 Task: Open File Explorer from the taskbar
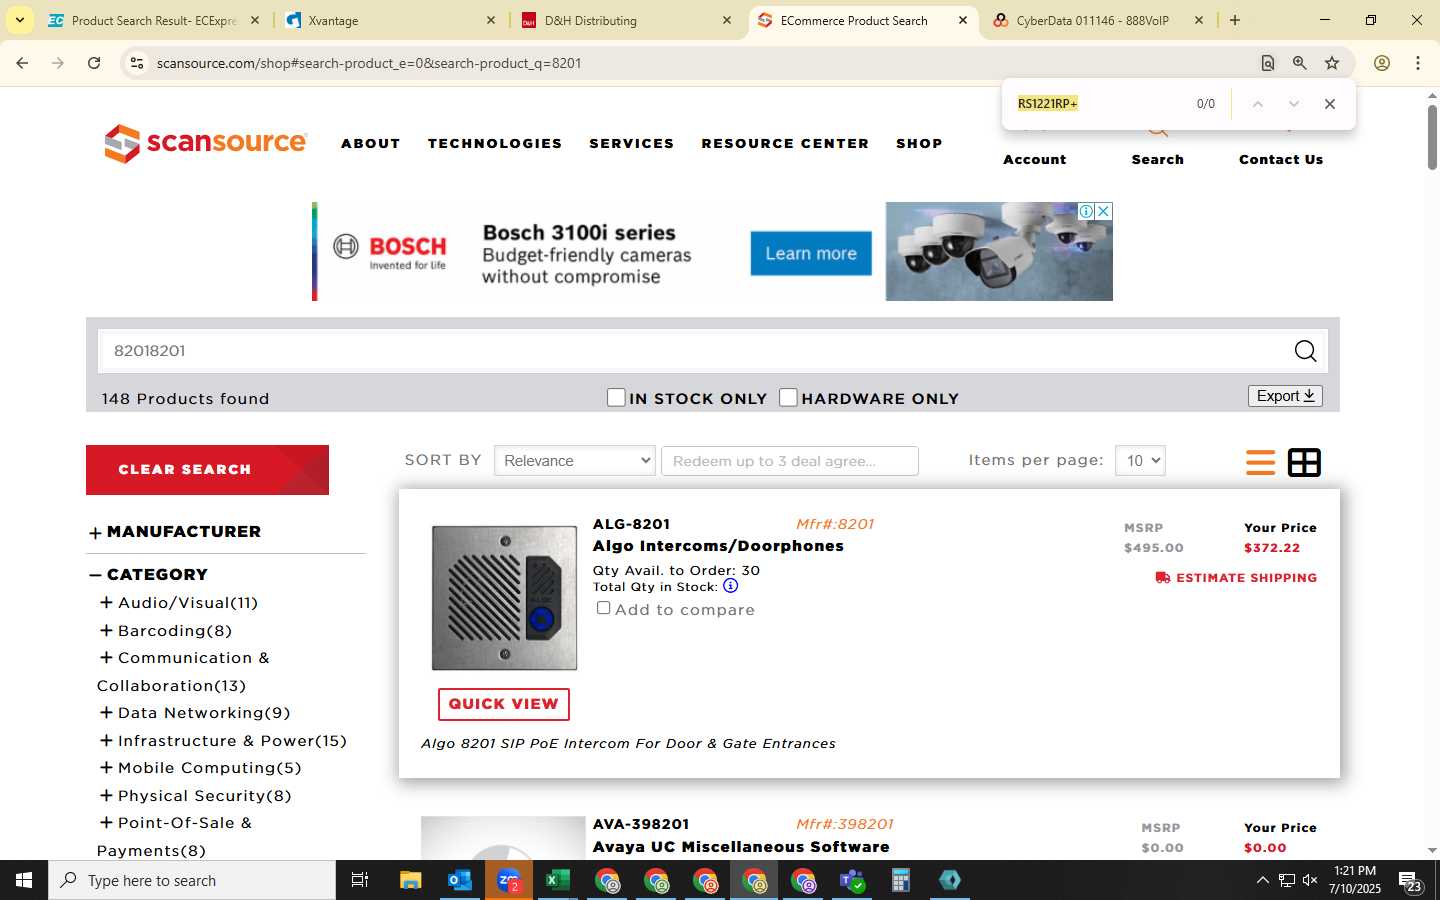pos(410,880)
